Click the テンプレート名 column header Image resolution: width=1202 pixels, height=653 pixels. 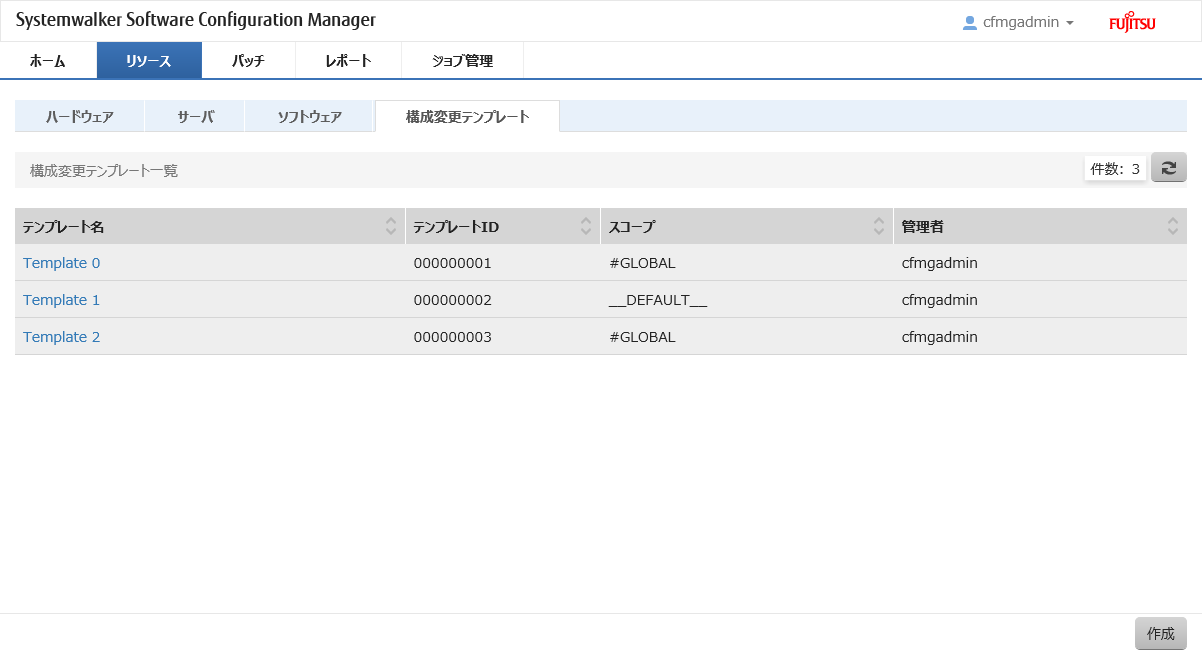pyautogui.click(x=210, y=227)
